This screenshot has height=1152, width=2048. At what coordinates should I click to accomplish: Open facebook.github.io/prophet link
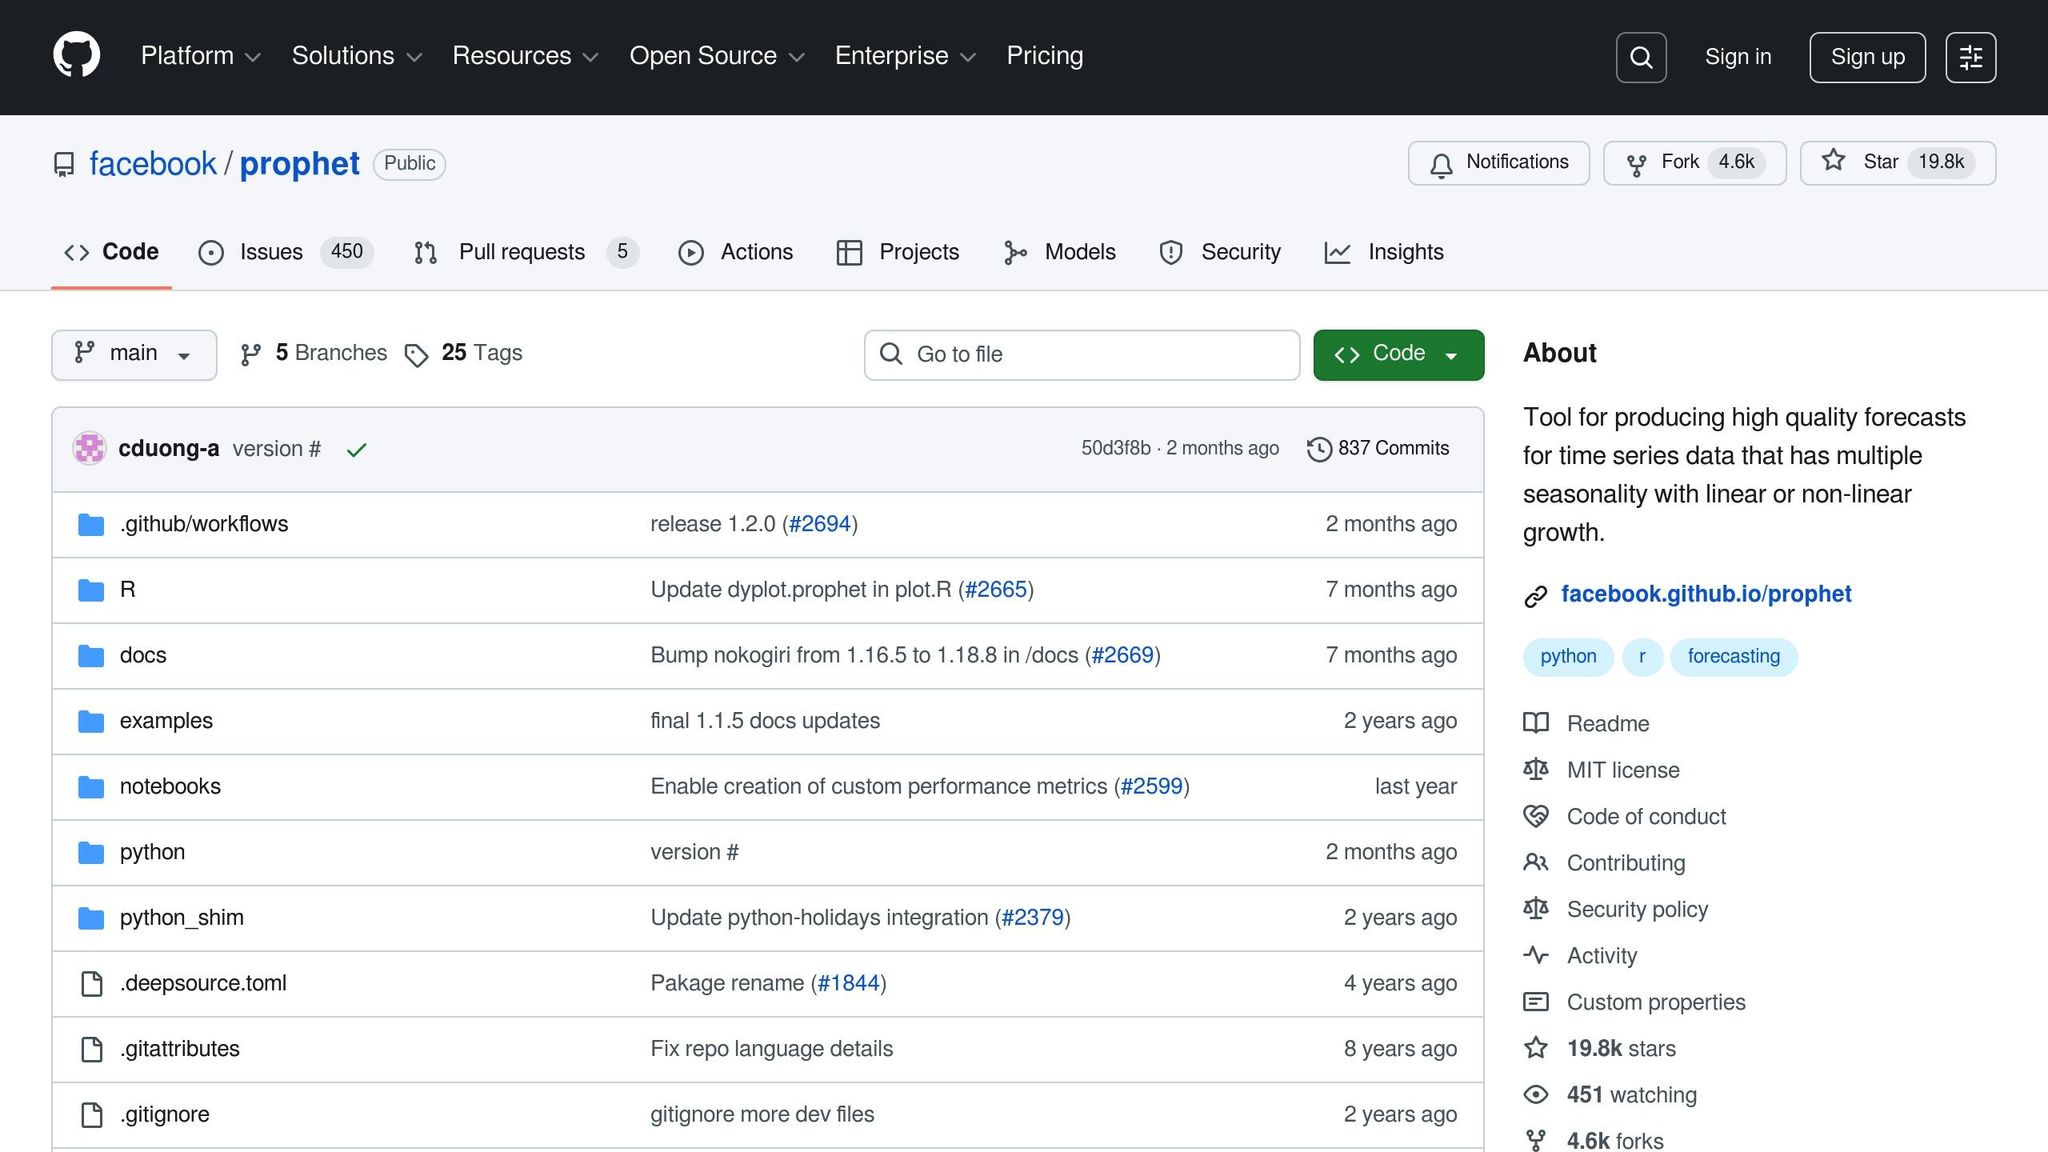[x=1705, y=594]
